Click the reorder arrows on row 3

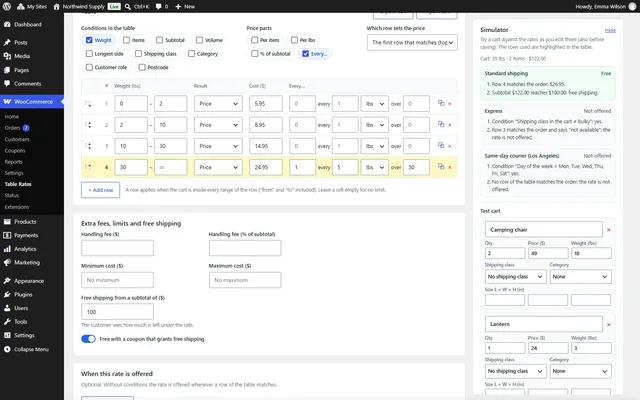click(x=88, y=146)
